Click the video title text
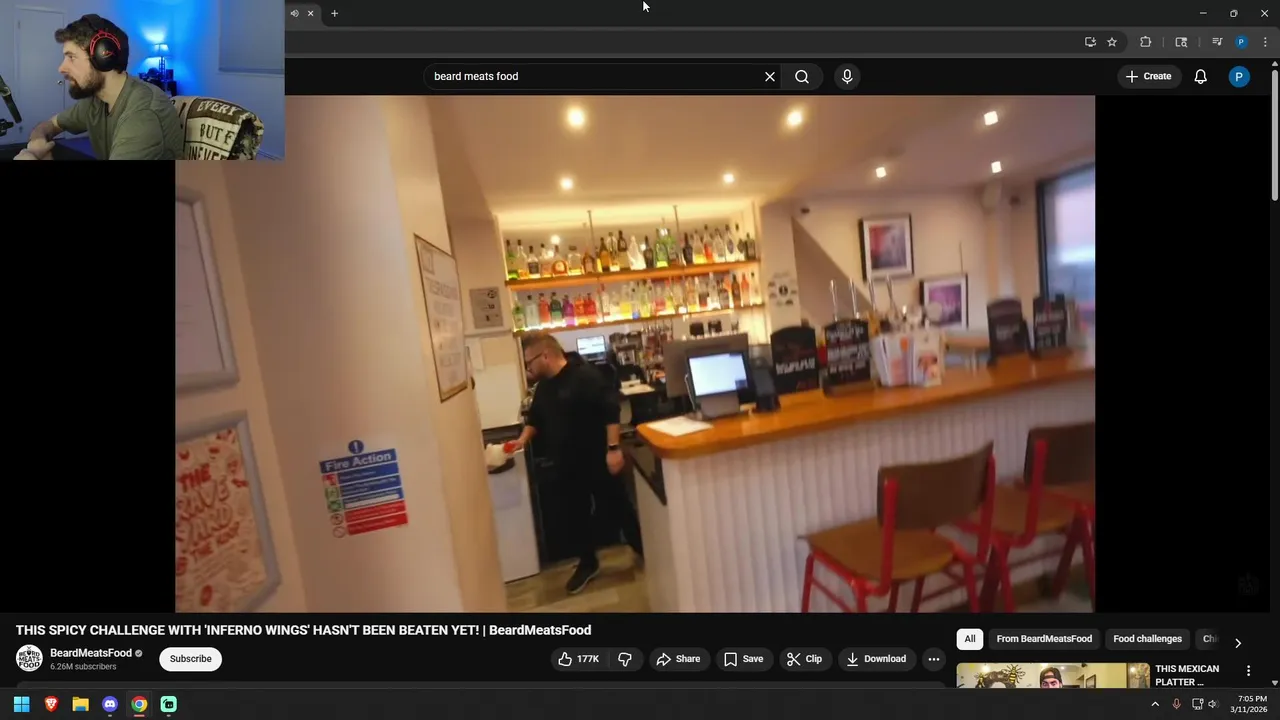1280x720 pixels. click(x=303, y=630)
